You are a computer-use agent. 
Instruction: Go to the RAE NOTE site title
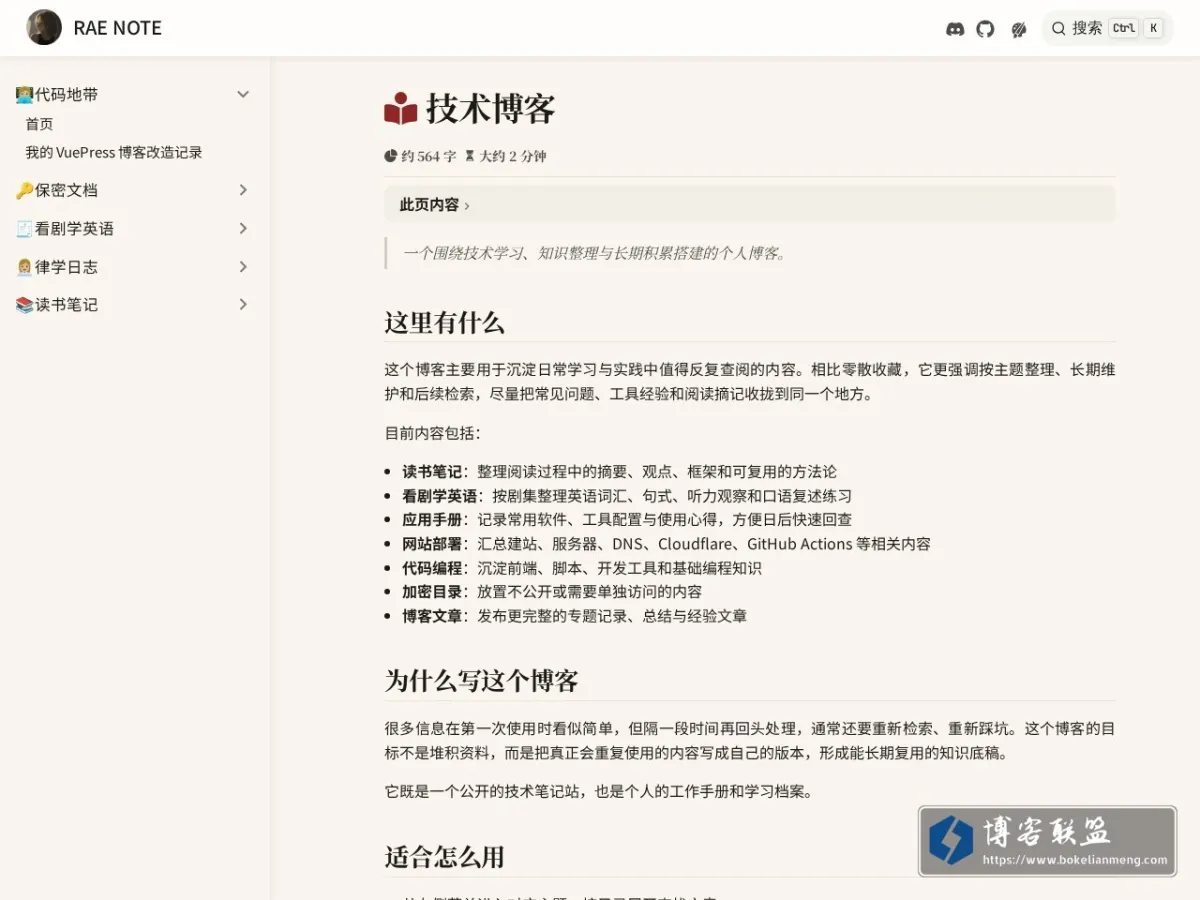point(118,28)
